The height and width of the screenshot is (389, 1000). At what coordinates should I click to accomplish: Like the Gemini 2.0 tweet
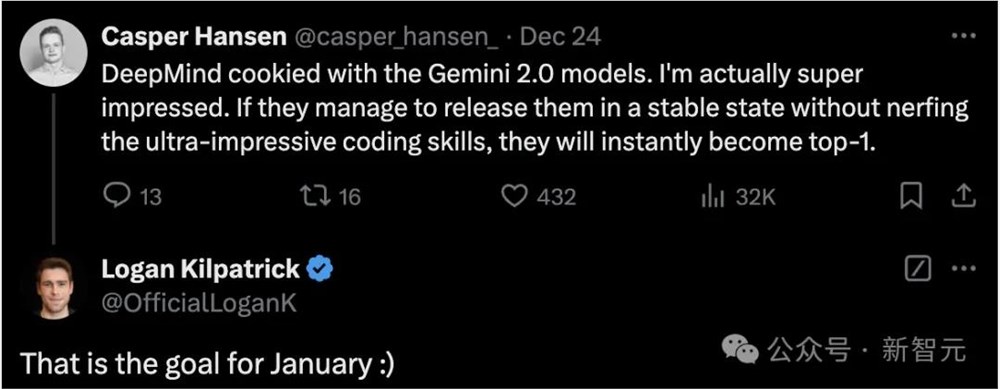point(515,197)
